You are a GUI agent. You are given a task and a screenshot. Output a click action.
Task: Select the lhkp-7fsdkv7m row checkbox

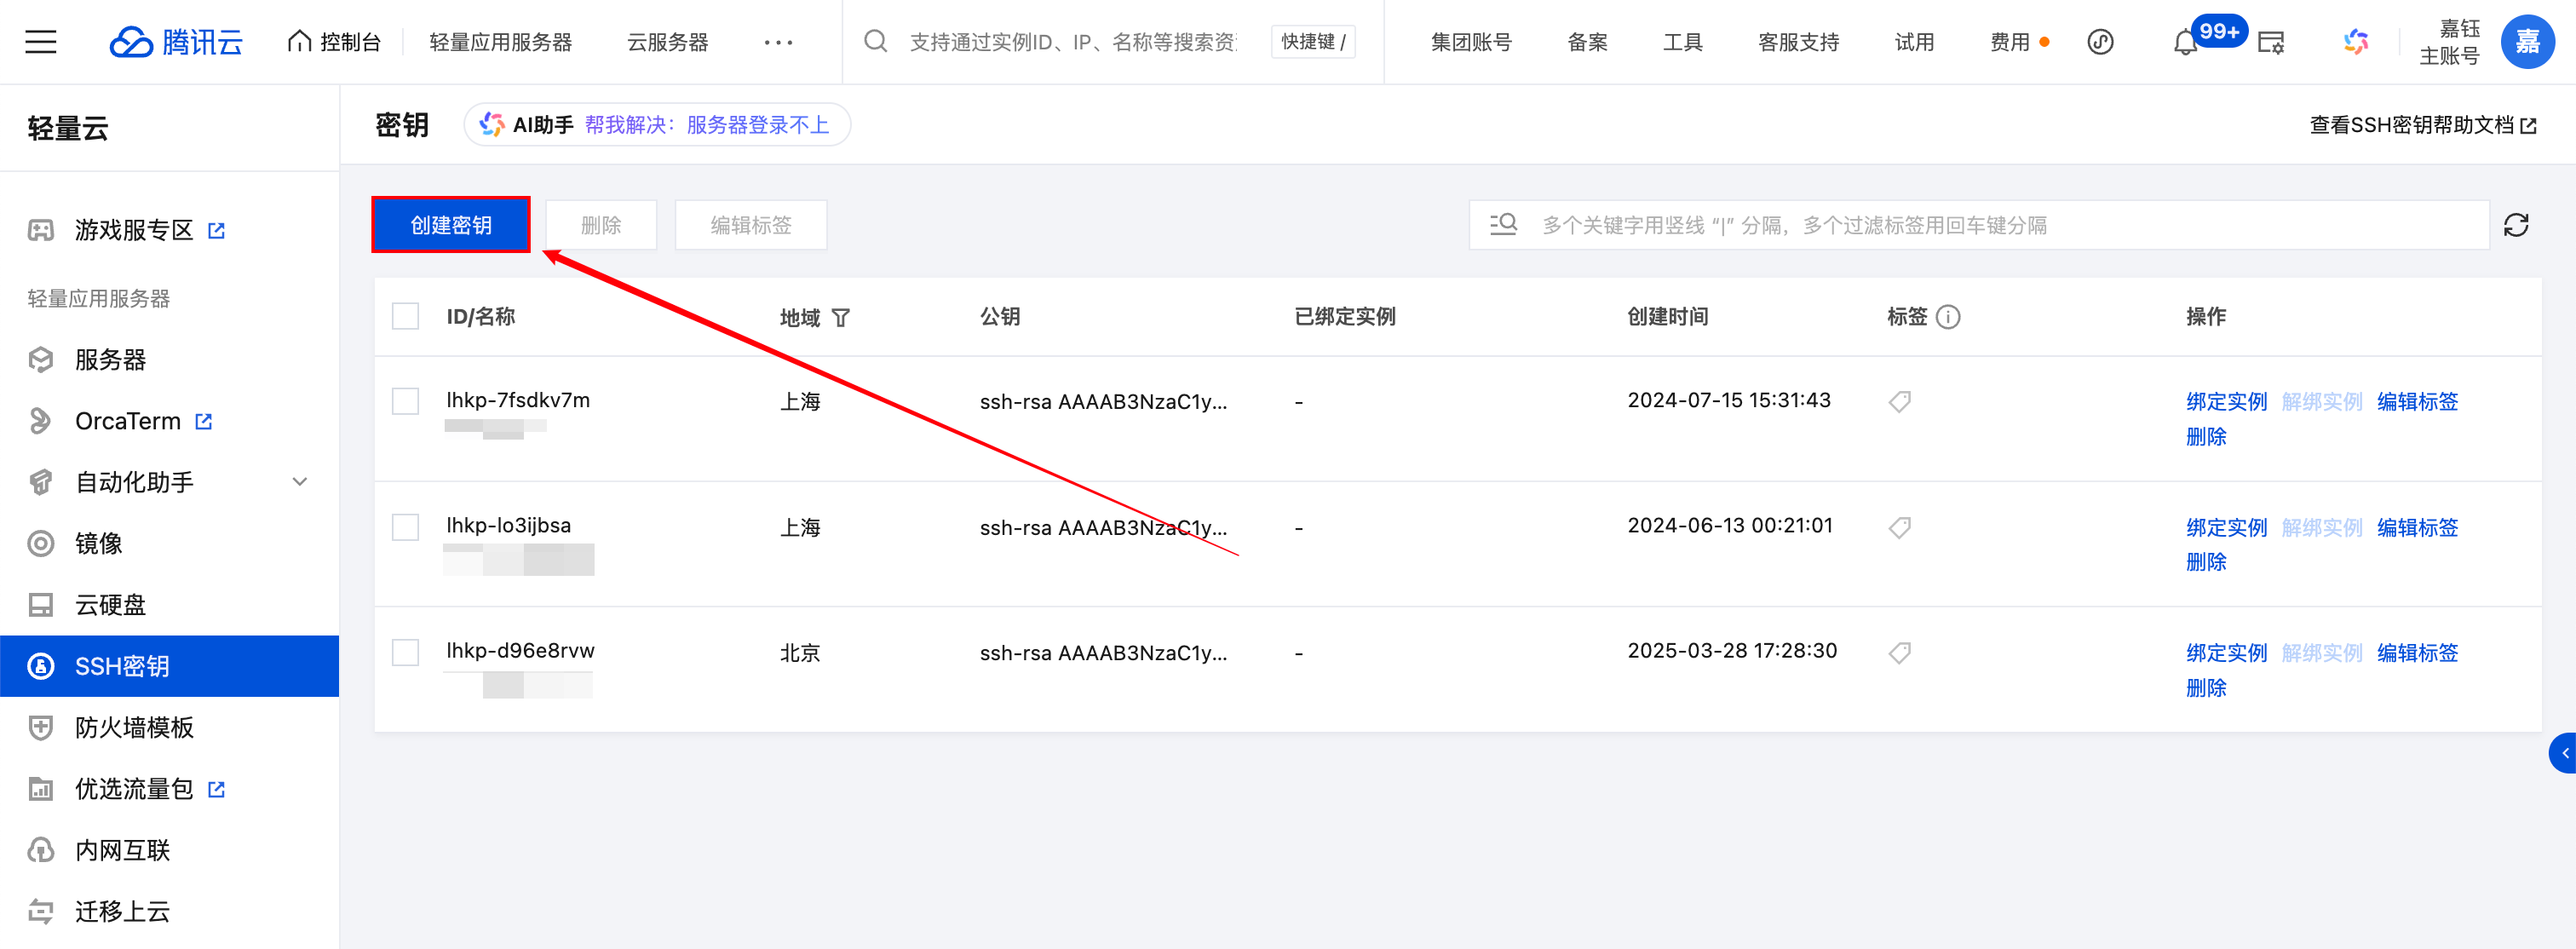tap(405, 402)
